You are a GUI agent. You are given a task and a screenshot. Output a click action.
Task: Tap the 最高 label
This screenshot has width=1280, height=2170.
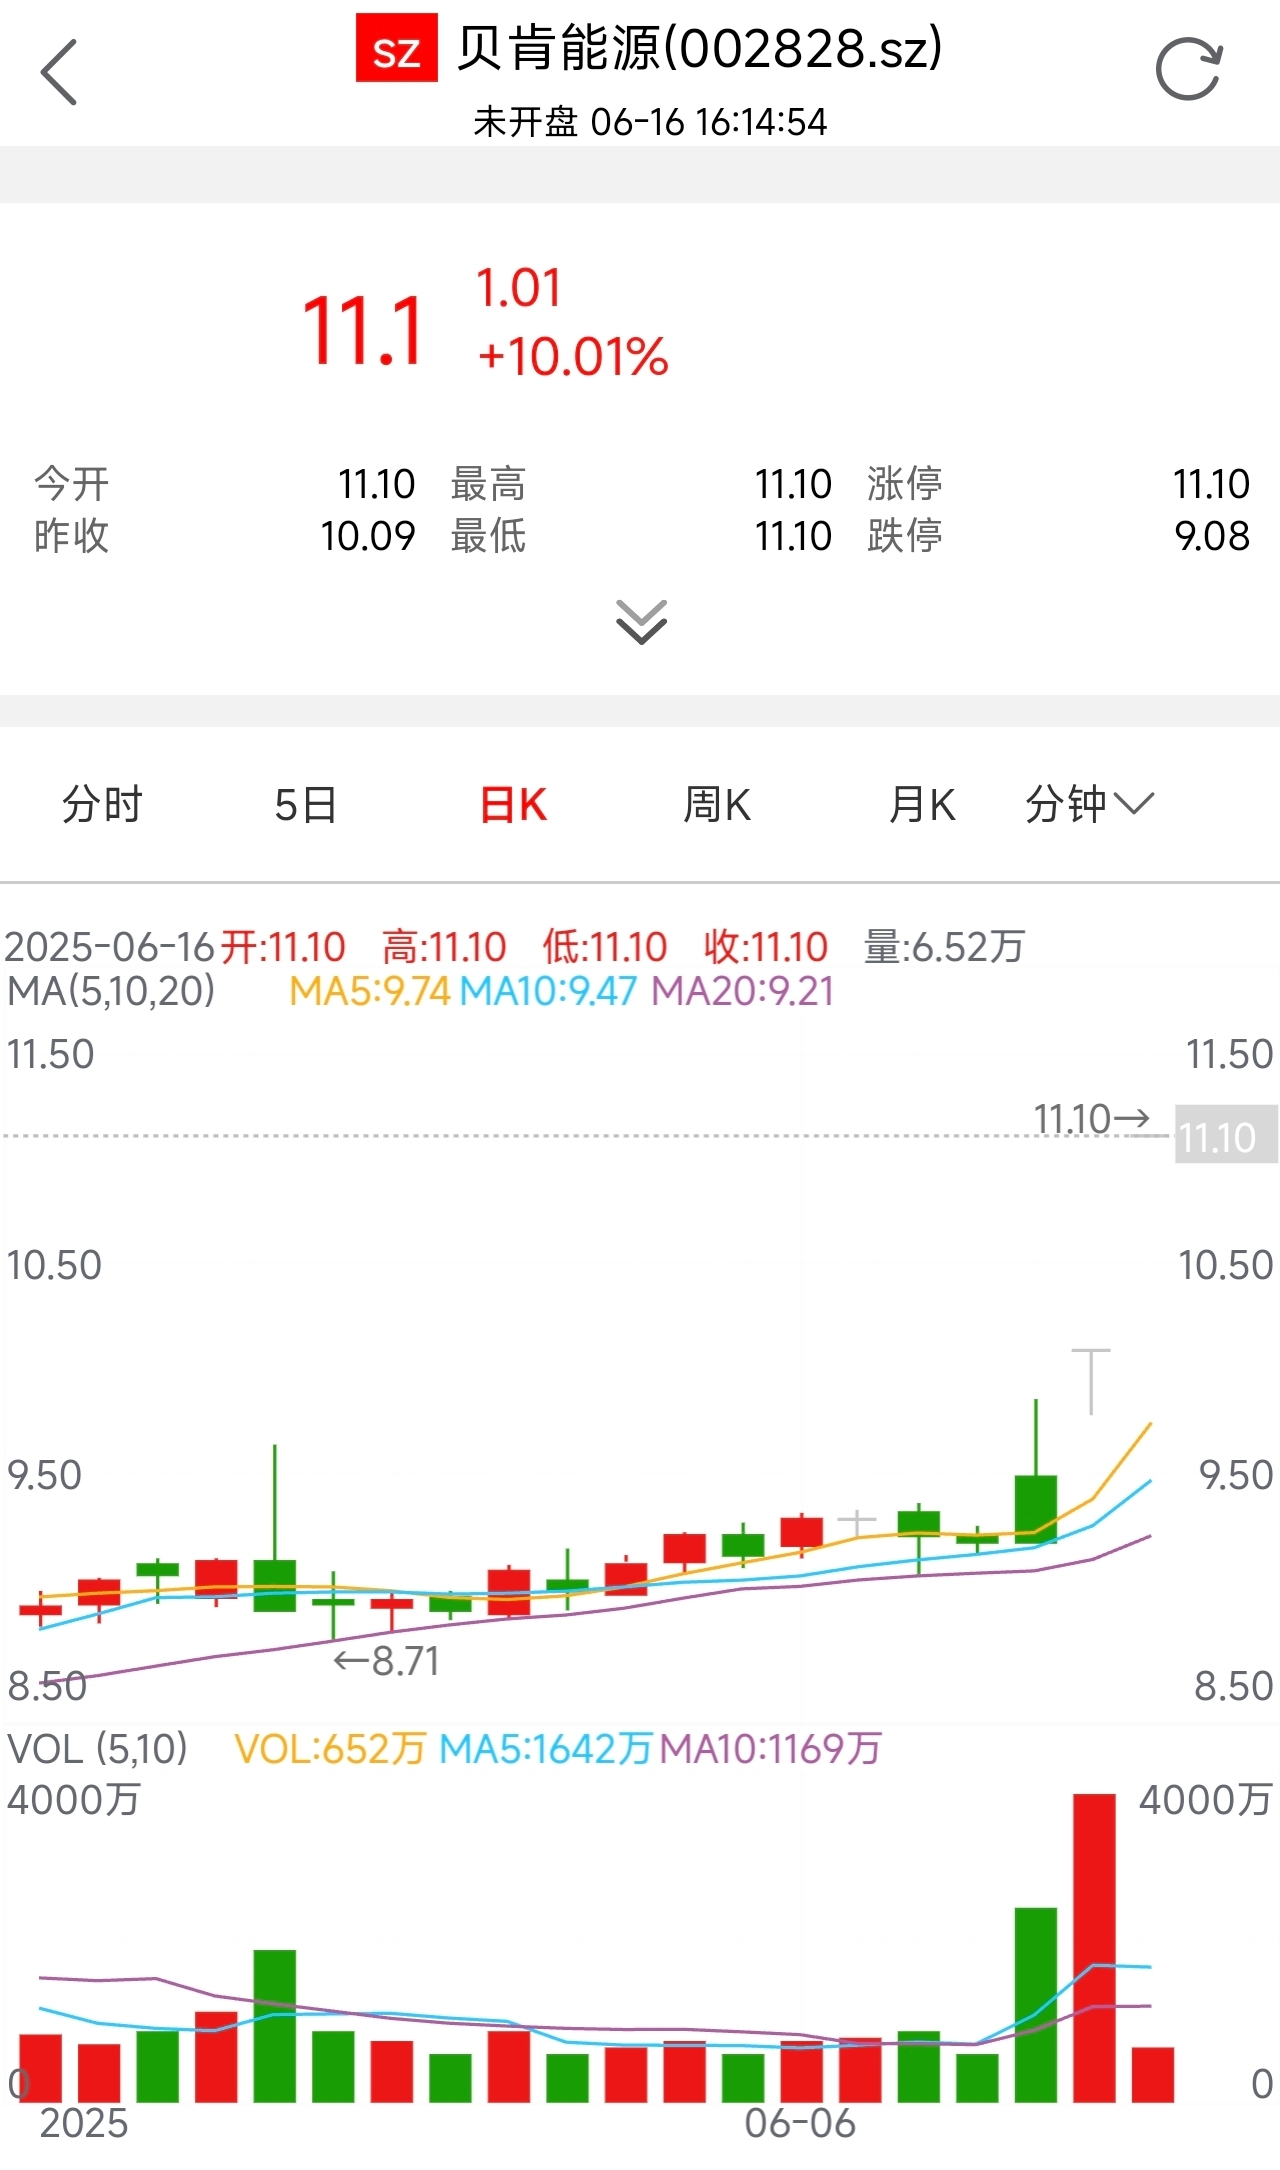[x=488, y=484]
